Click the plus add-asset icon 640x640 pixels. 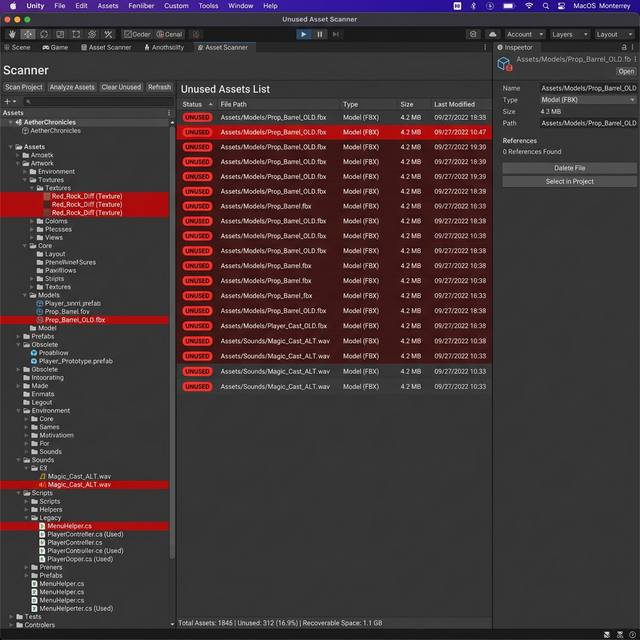pos(7,101)
